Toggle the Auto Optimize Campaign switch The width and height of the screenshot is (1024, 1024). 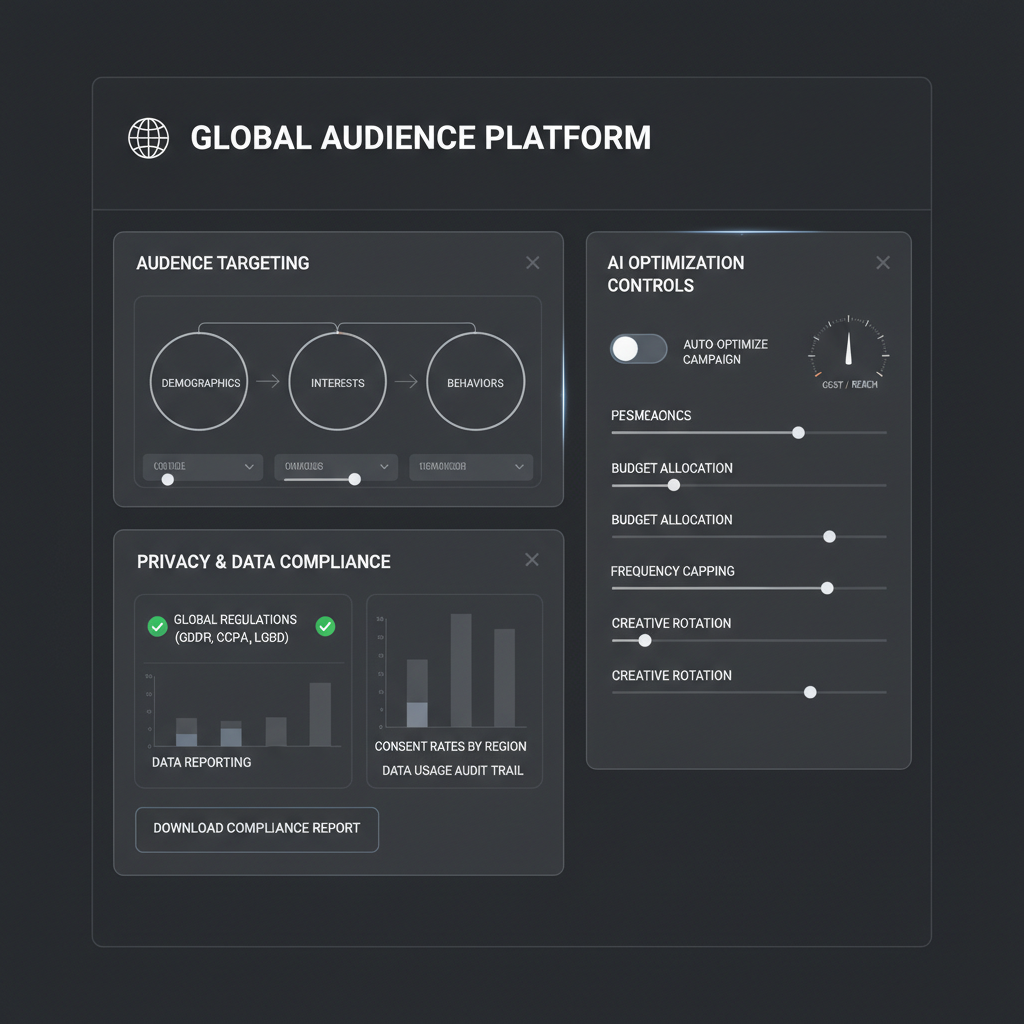click(638, 349)
